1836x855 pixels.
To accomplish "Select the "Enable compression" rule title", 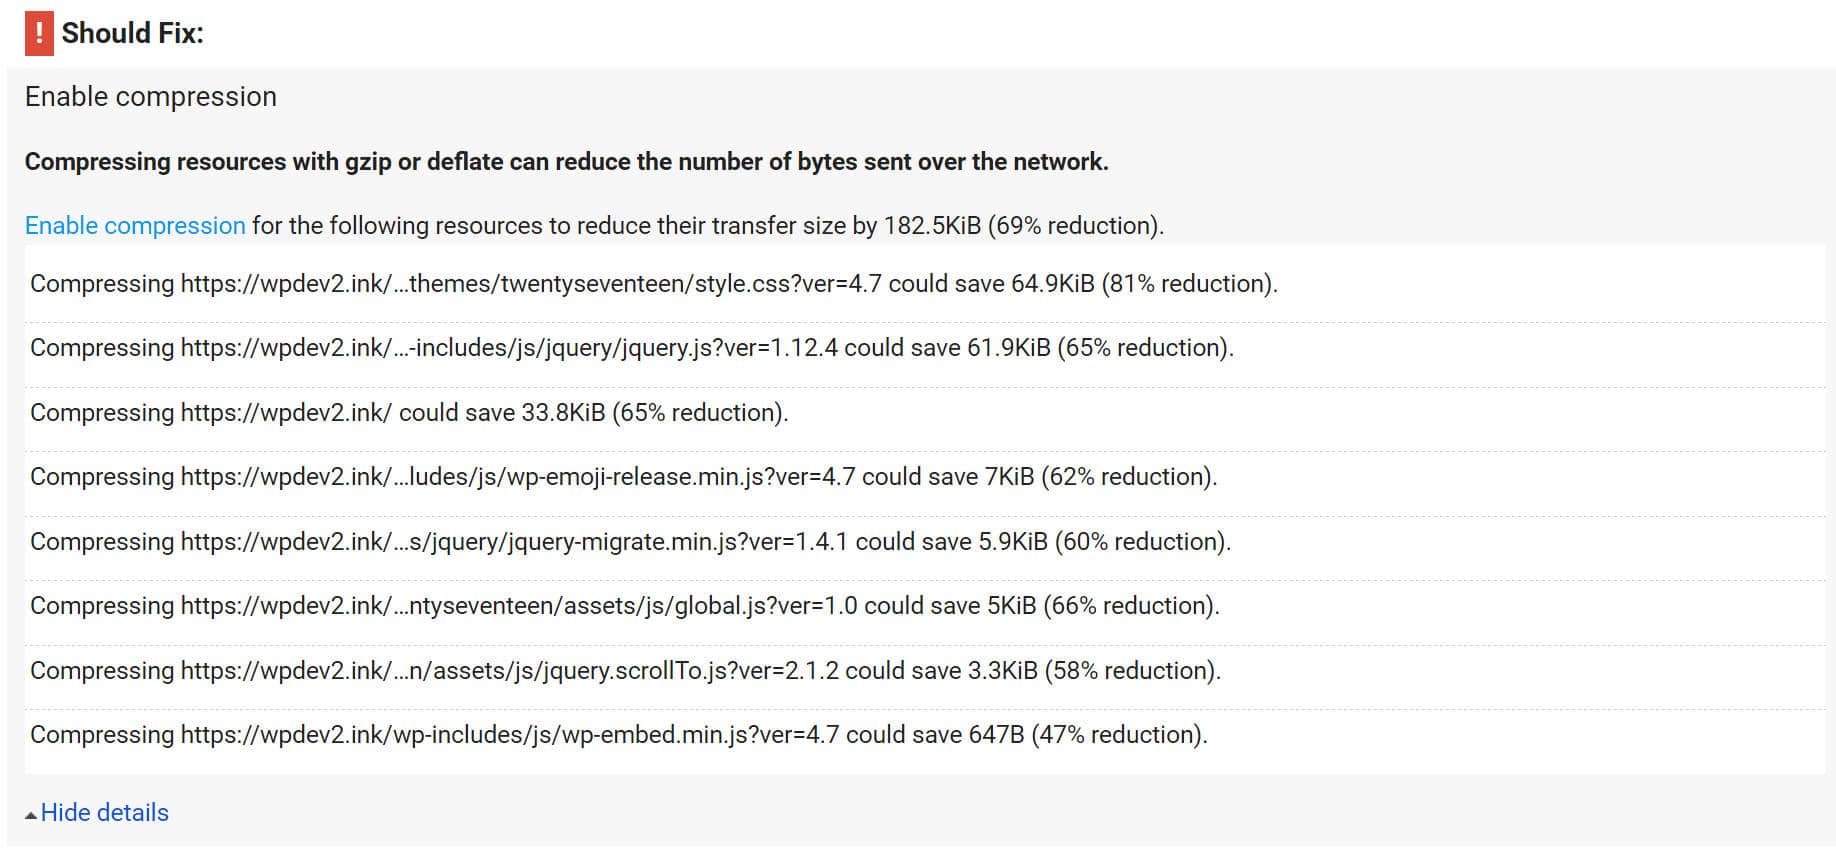I will point(151,97).
